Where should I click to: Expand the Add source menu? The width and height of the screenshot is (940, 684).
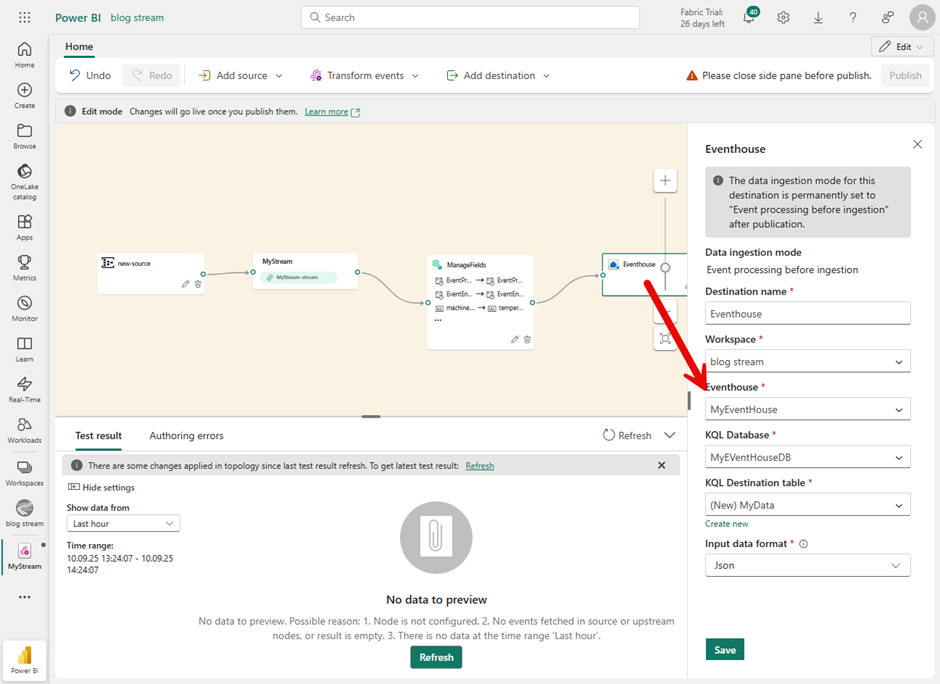tap(241, 76)
